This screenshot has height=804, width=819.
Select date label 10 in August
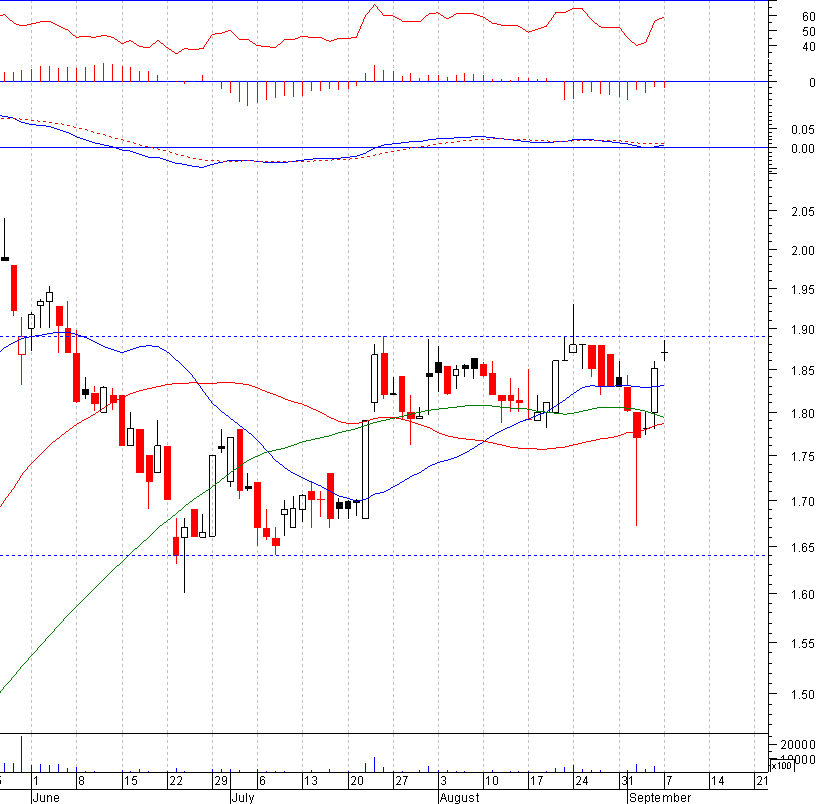click(491, 781)
